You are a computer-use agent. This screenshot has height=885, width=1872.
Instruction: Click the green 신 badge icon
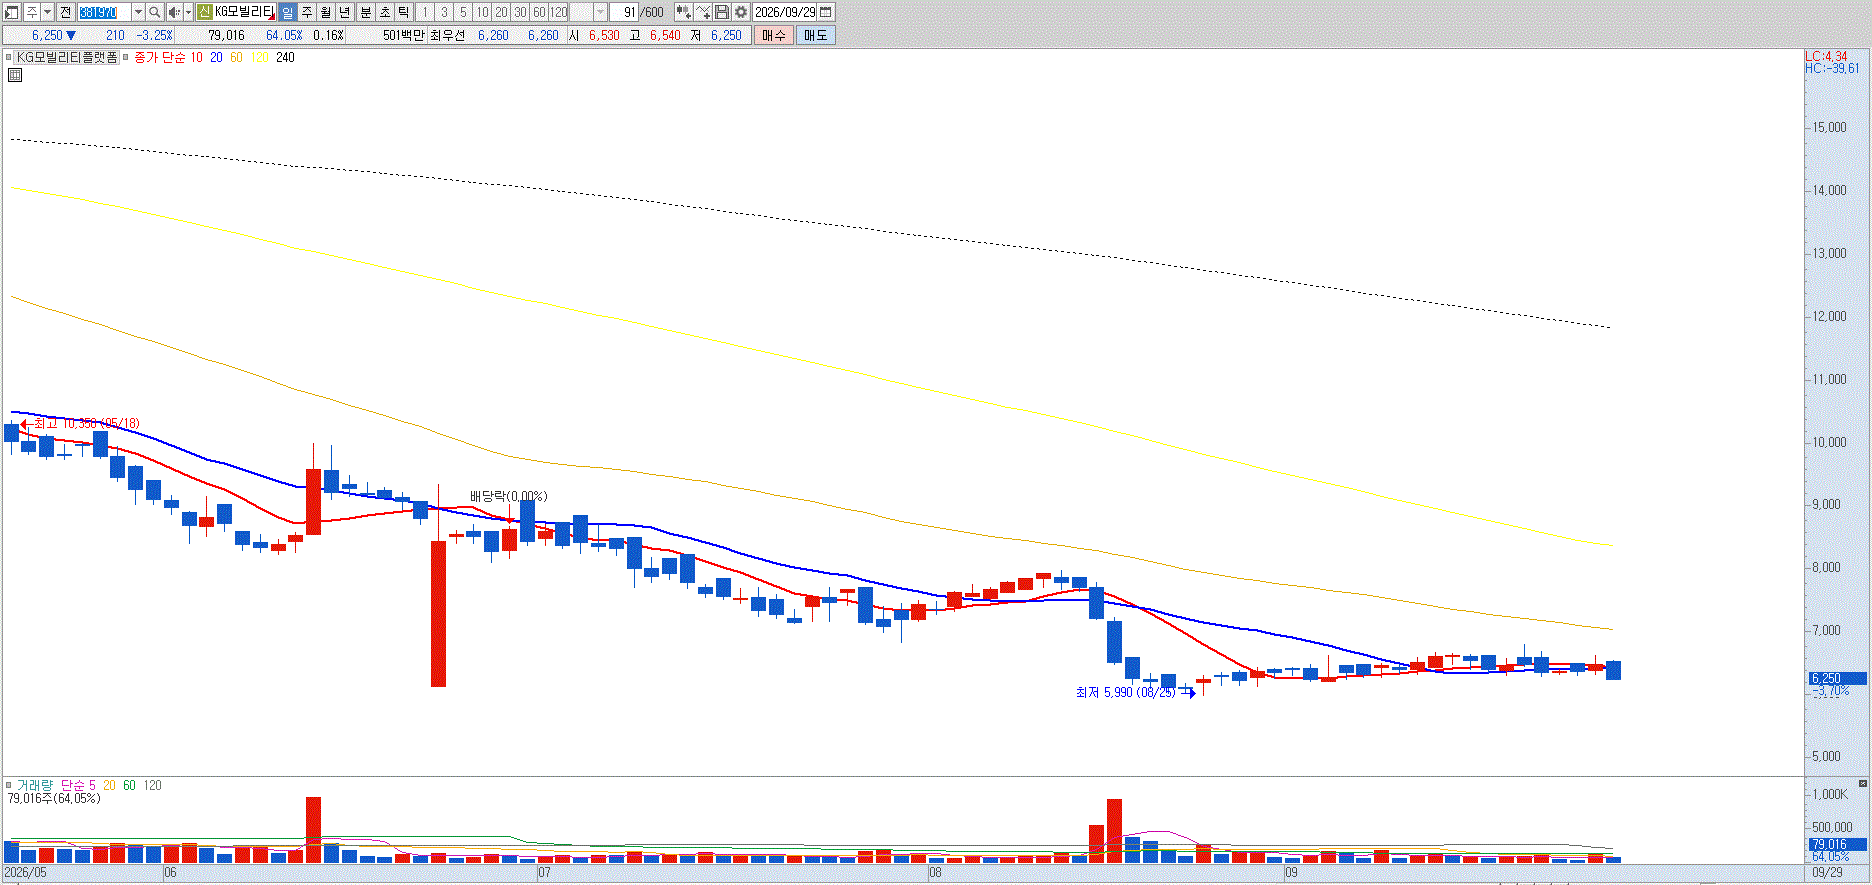[204, 12]
